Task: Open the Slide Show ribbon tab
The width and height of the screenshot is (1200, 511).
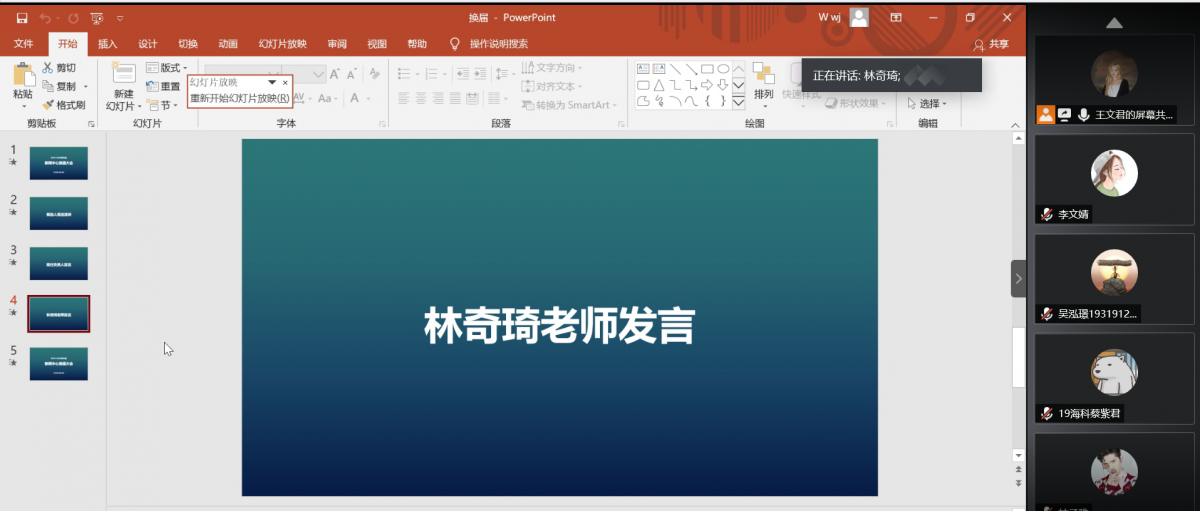Action: tap(282, 44)
